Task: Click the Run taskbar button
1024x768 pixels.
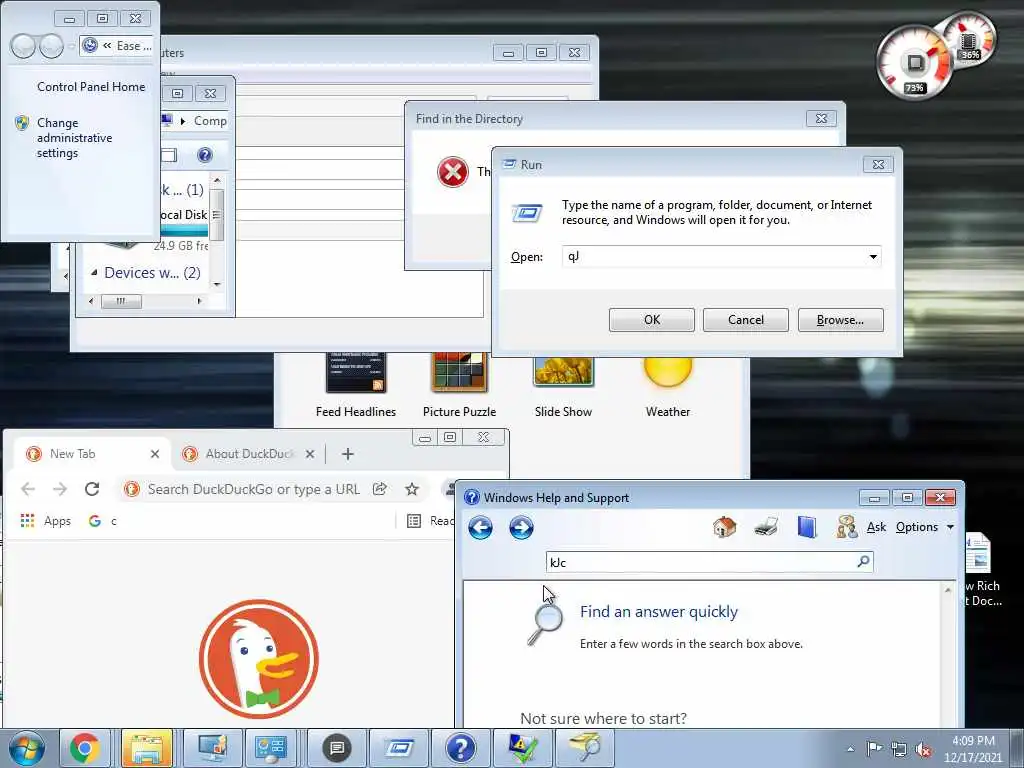Action: (x=399, y=748)
